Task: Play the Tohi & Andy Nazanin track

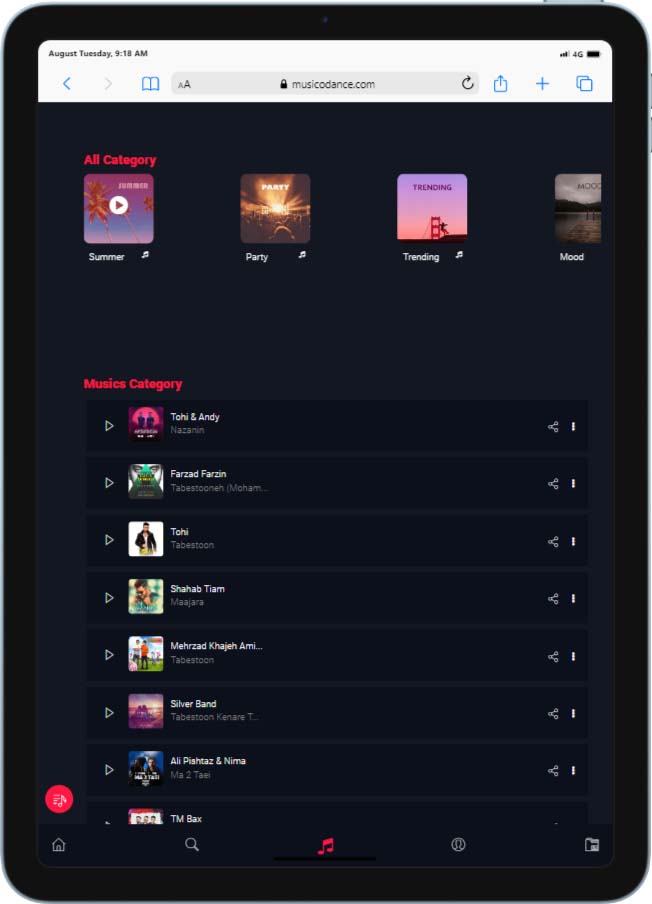Action: [x=109, y=426]
